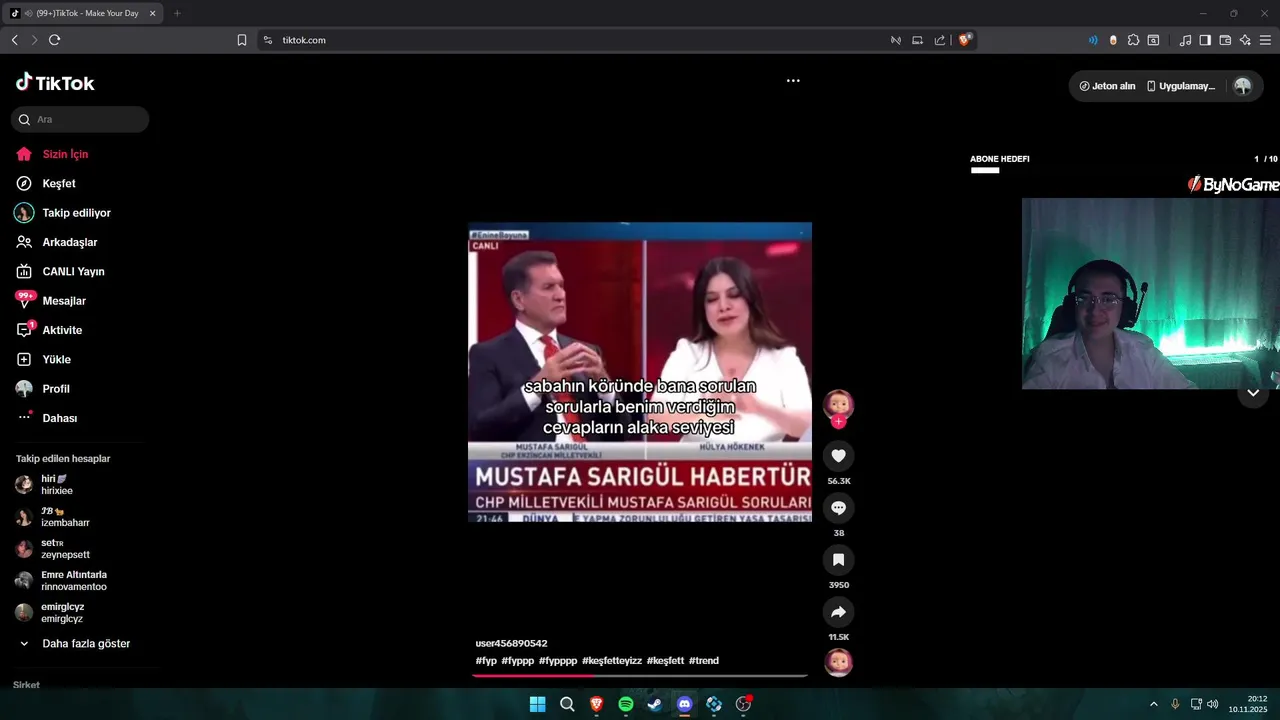The width and height of the screenshot is (1280, 720).
Task: Click the bookmark page icon
Action: click(x=242, y=40)
